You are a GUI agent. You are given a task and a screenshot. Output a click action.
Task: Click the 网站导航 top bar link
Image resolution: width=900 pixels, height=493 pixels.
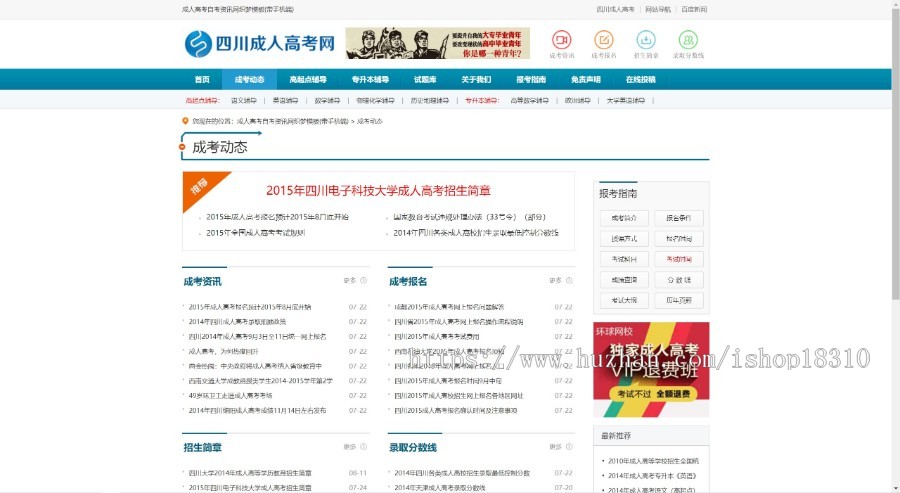tap(658, 9)
